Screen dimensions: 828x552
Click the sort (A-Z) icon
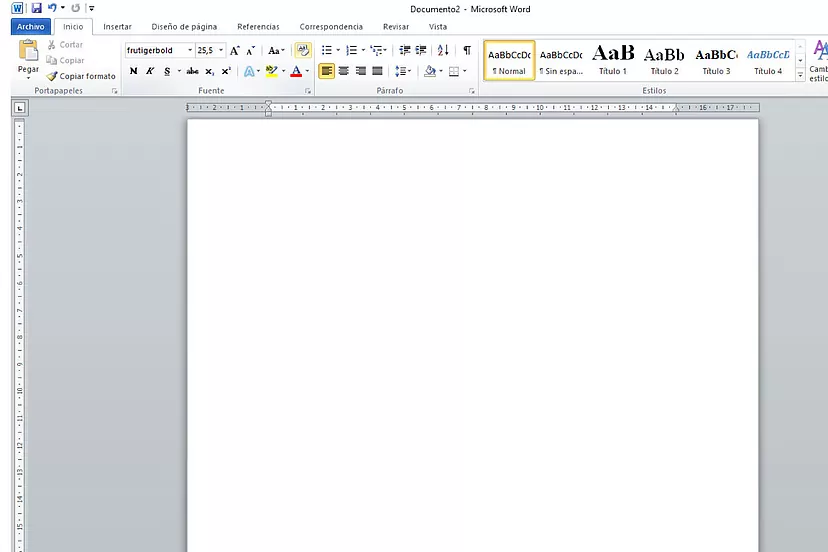(443, 50)
